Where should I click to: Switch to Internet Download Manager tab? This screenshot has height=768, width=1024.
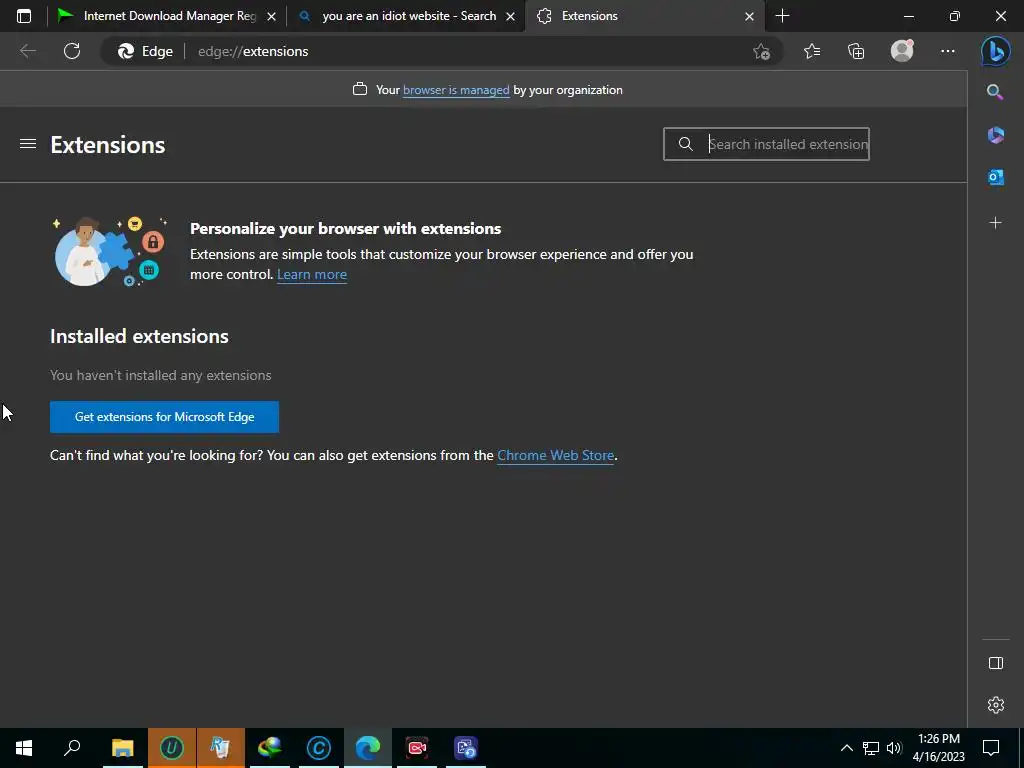pyautogui.click(x=167, y=16)
